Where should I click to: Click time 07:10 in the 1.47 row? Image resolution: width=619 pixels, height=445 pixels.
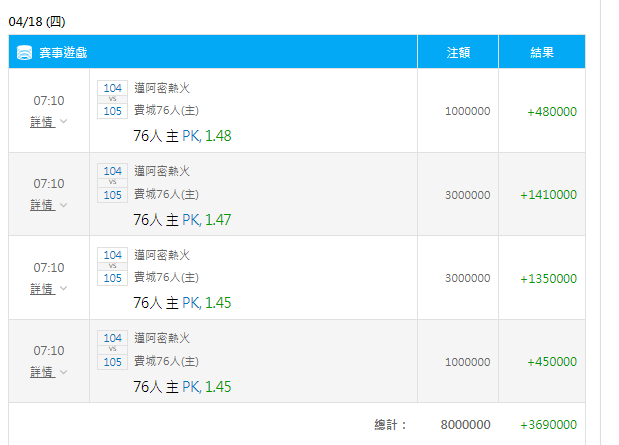(x=49, y=184)
